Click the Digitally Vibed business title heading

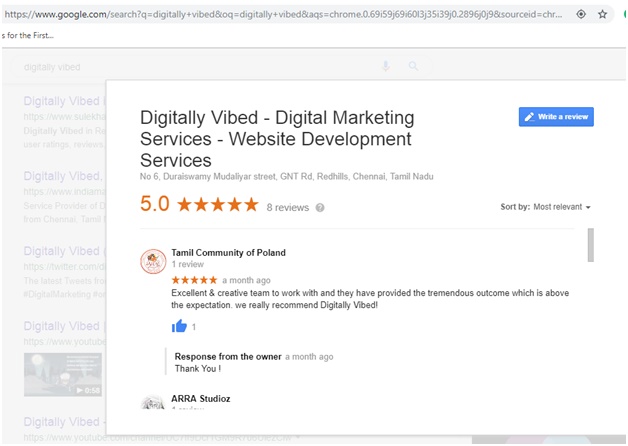(x=277, y=139)
